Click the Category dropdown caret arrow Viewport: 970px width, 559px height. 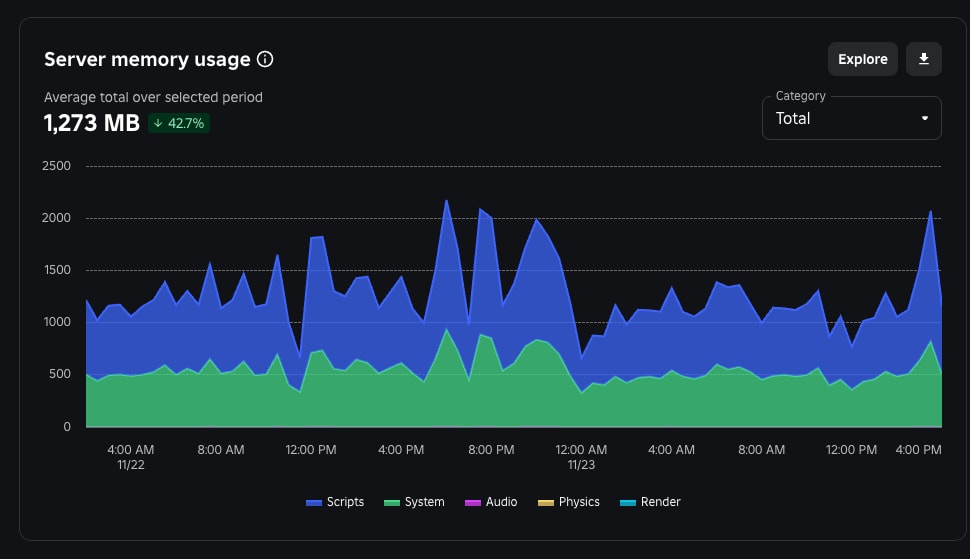coord(925,118)
